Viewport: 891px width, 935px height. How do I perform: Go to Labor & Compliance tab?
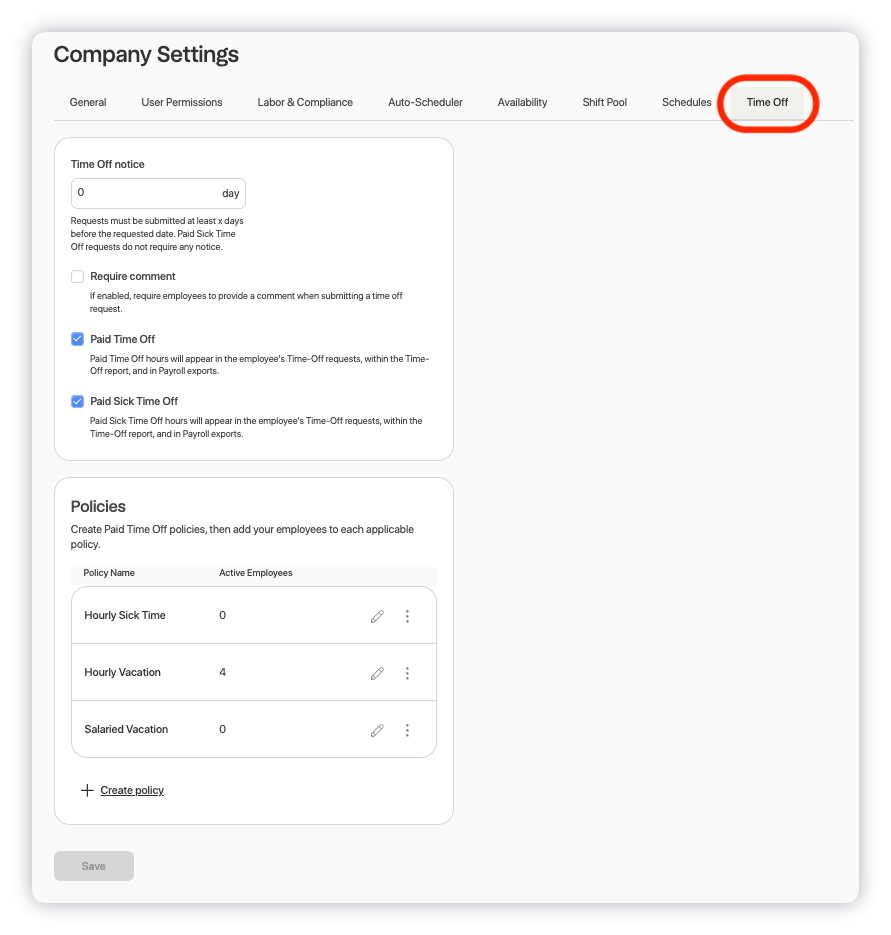pos(305,102)
